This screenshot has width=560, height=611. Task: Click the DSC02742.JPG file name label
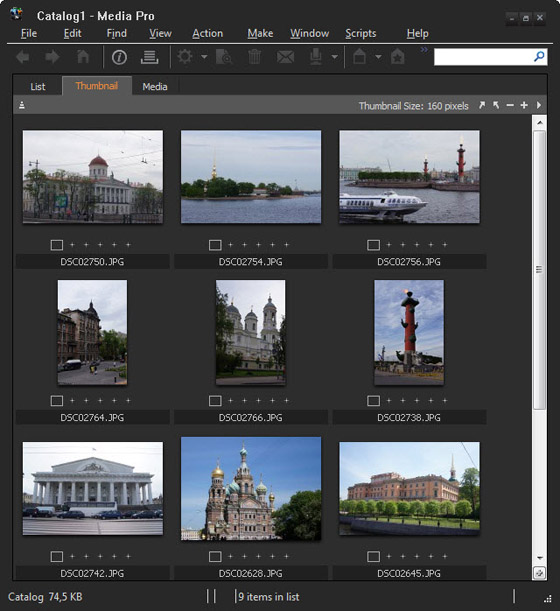pos(92,574)
